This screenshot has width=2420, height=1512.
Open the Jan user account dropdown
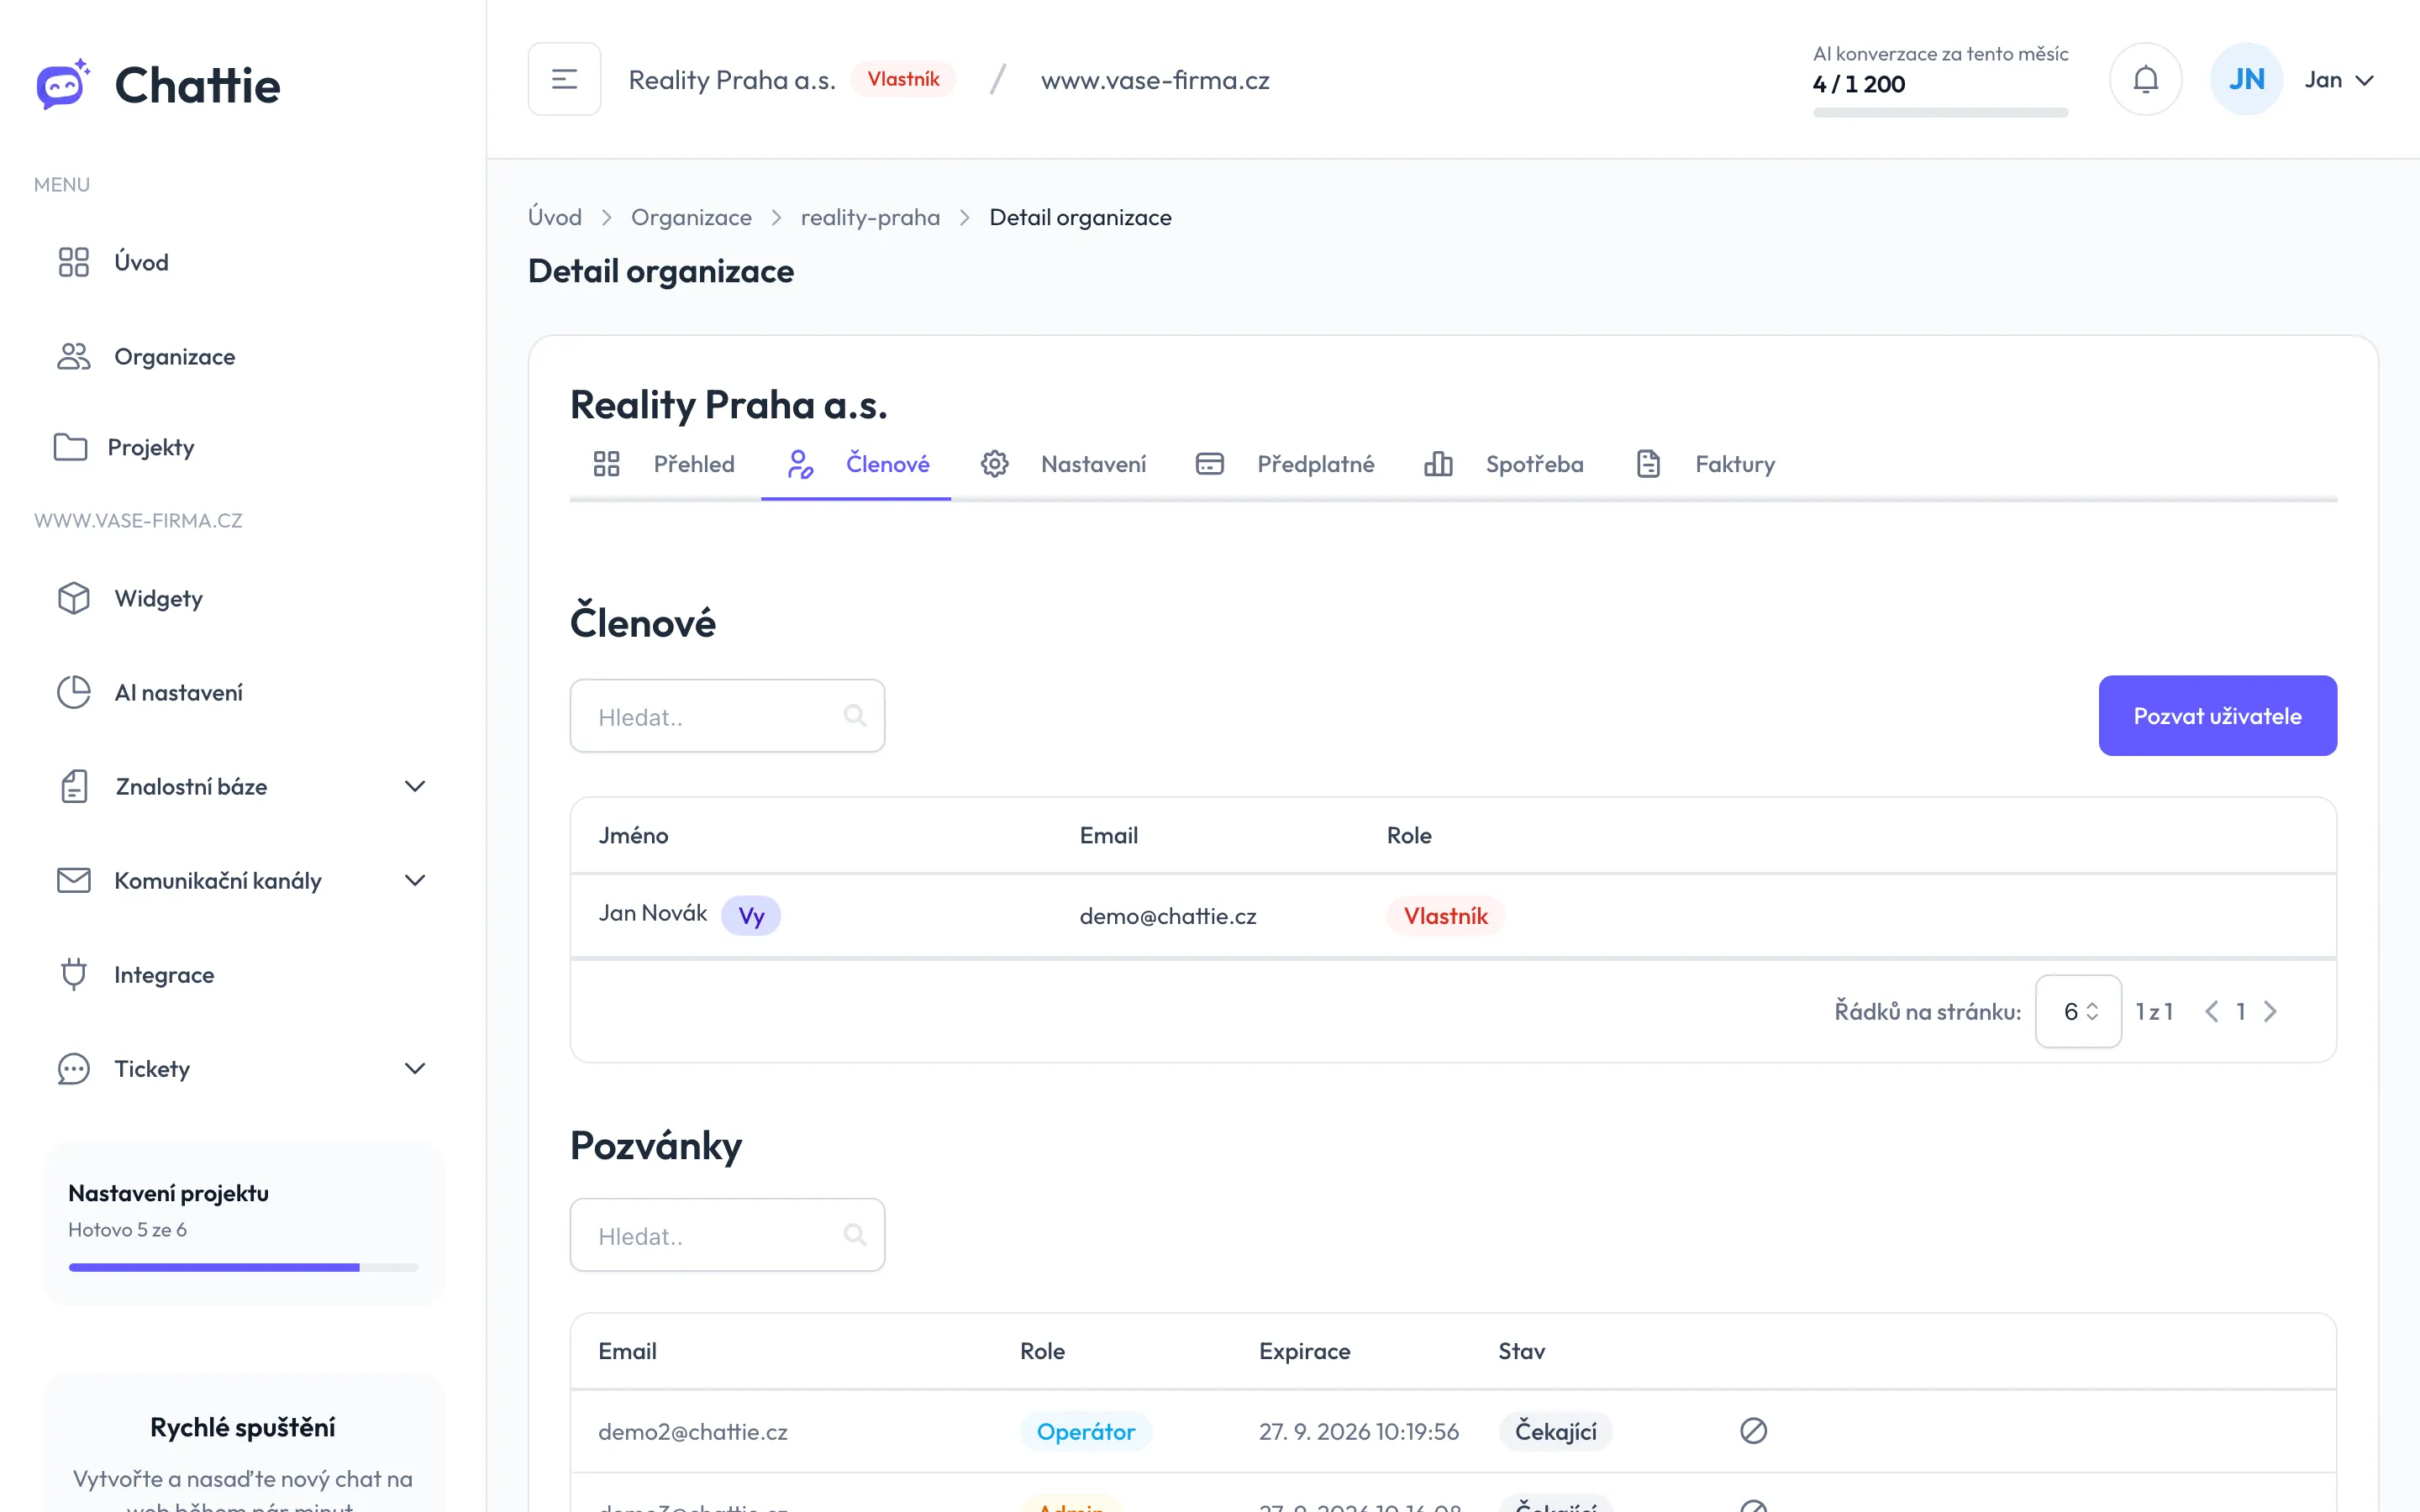[2339, 80]
